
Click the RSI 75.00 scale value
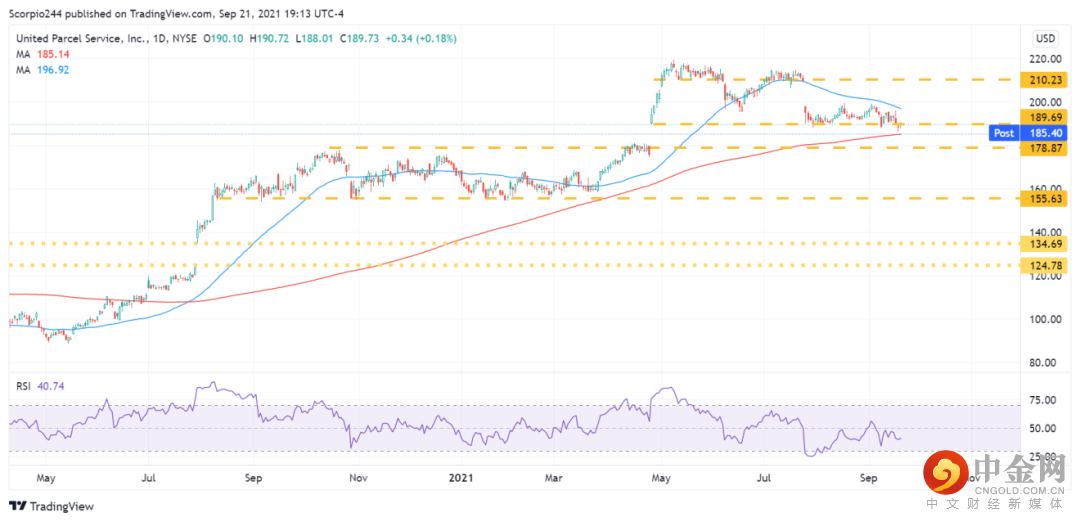pyautogui.click(x=1043, y=400)
